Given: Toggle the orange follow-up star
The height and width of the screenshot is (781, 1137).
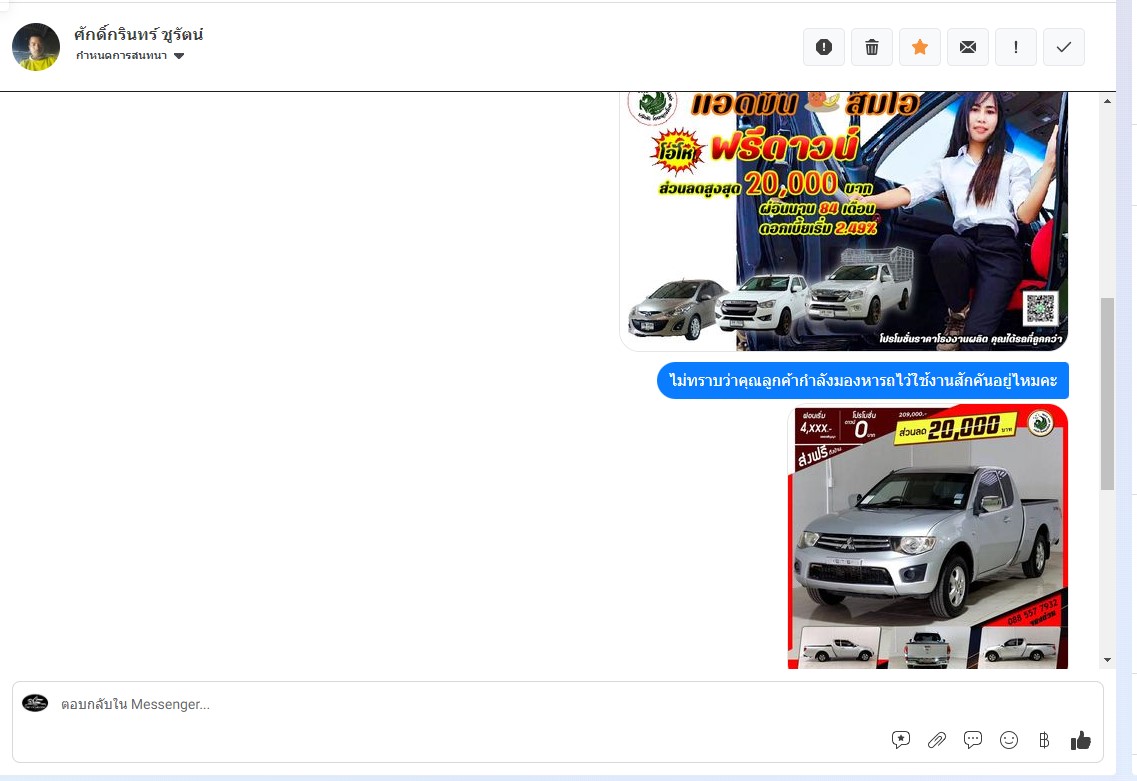Looking at the screenshot, I should point(920,47).
